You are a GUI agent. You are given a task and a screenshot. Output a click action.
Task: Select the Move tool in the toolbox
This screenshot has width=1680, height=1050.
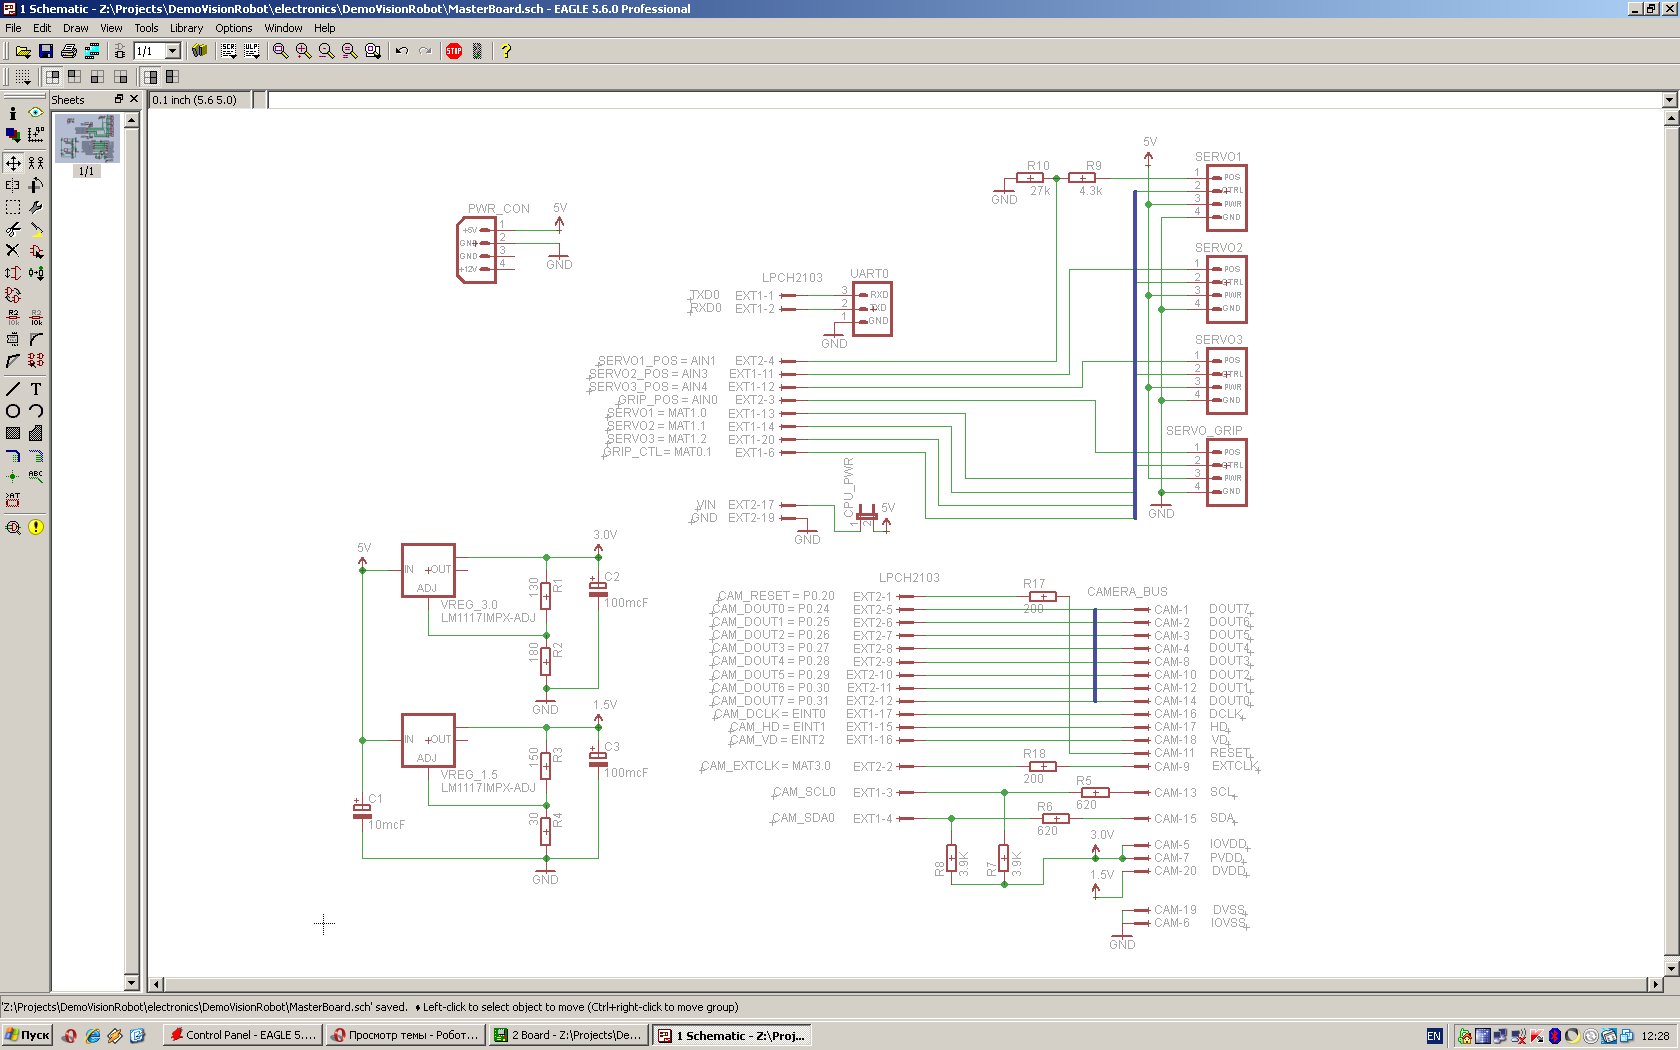coord(13,162)
